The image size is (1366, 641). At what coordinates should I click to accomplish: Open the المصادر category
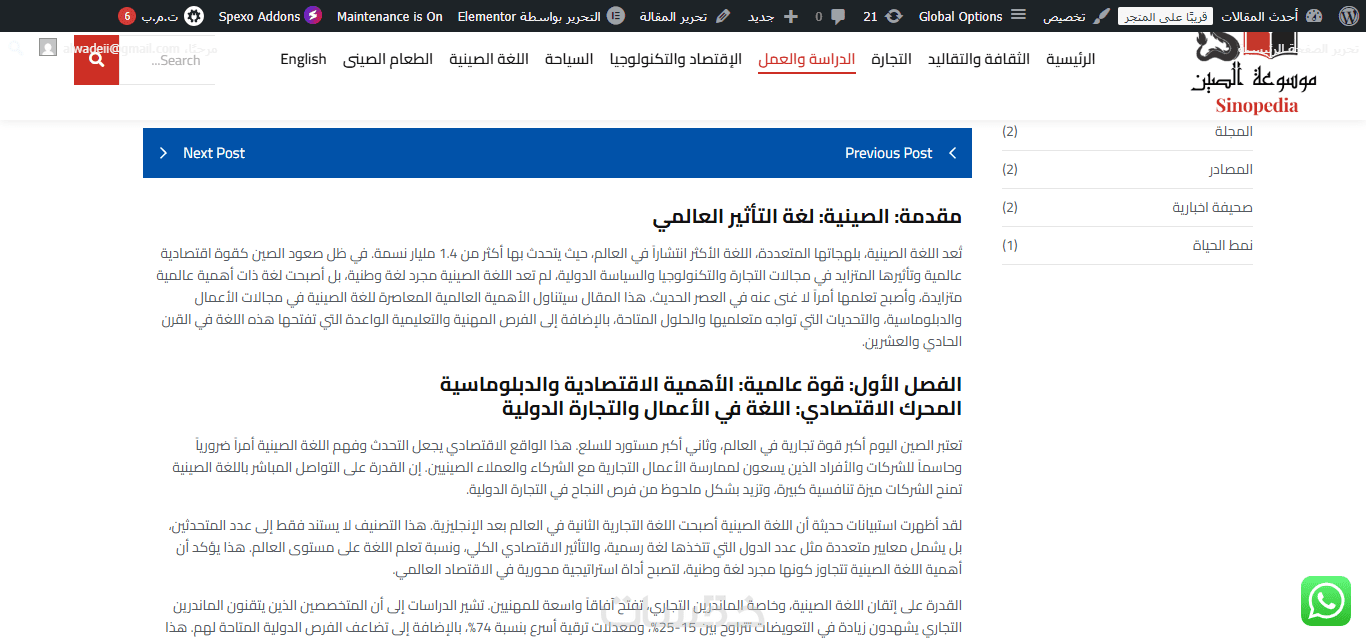[1230, 169]
